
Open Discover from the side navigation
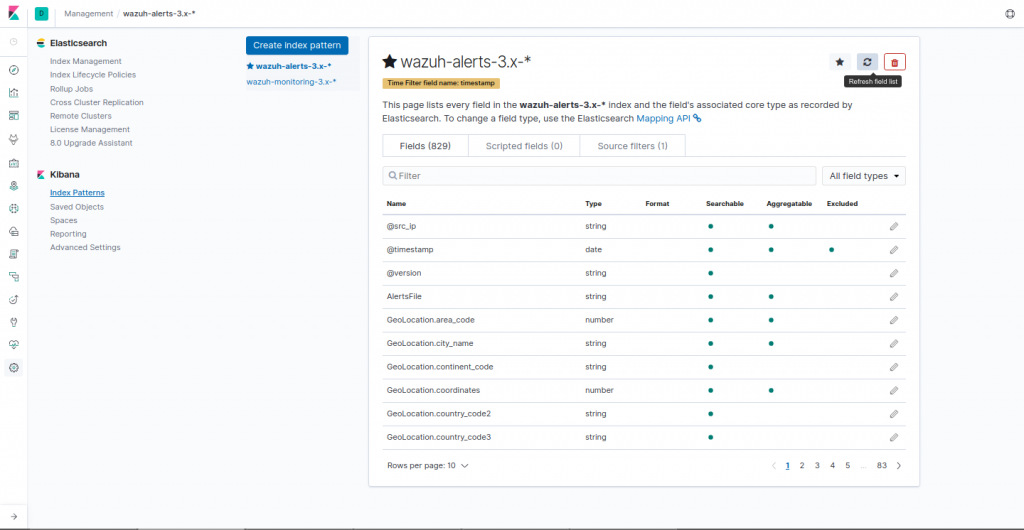[x=14, y=70]
